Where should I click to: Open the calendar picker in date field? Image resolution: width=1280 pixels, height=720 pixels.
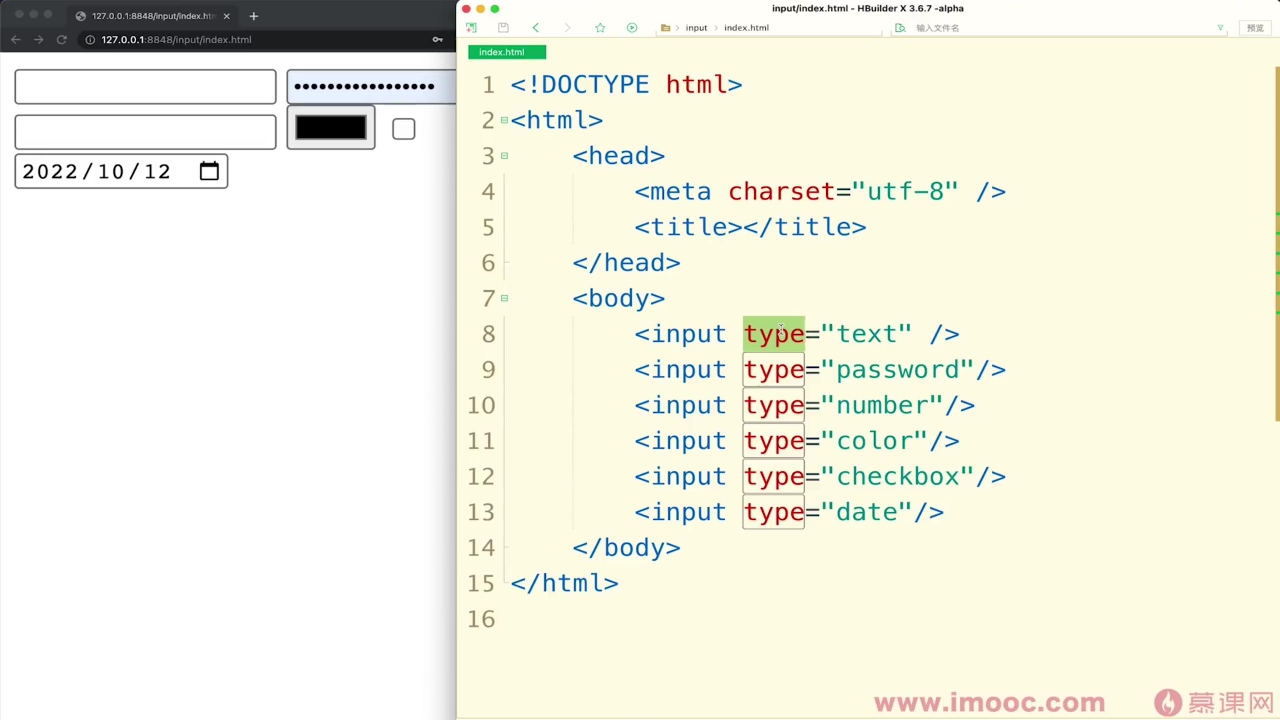209,171
